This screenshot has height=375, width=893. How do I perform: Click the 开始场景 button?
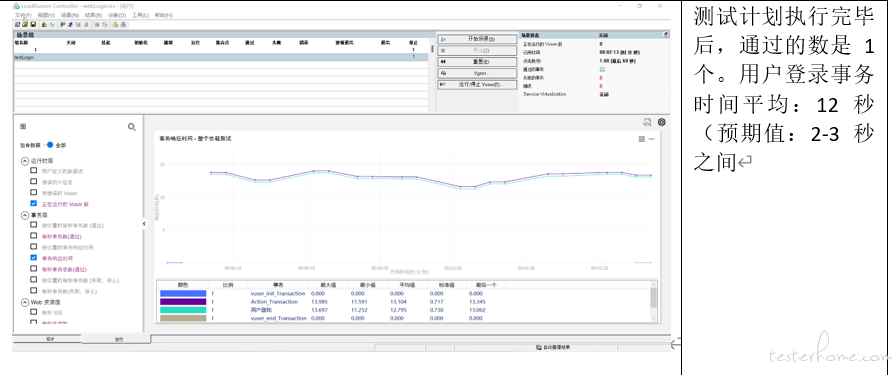point(477,39)
